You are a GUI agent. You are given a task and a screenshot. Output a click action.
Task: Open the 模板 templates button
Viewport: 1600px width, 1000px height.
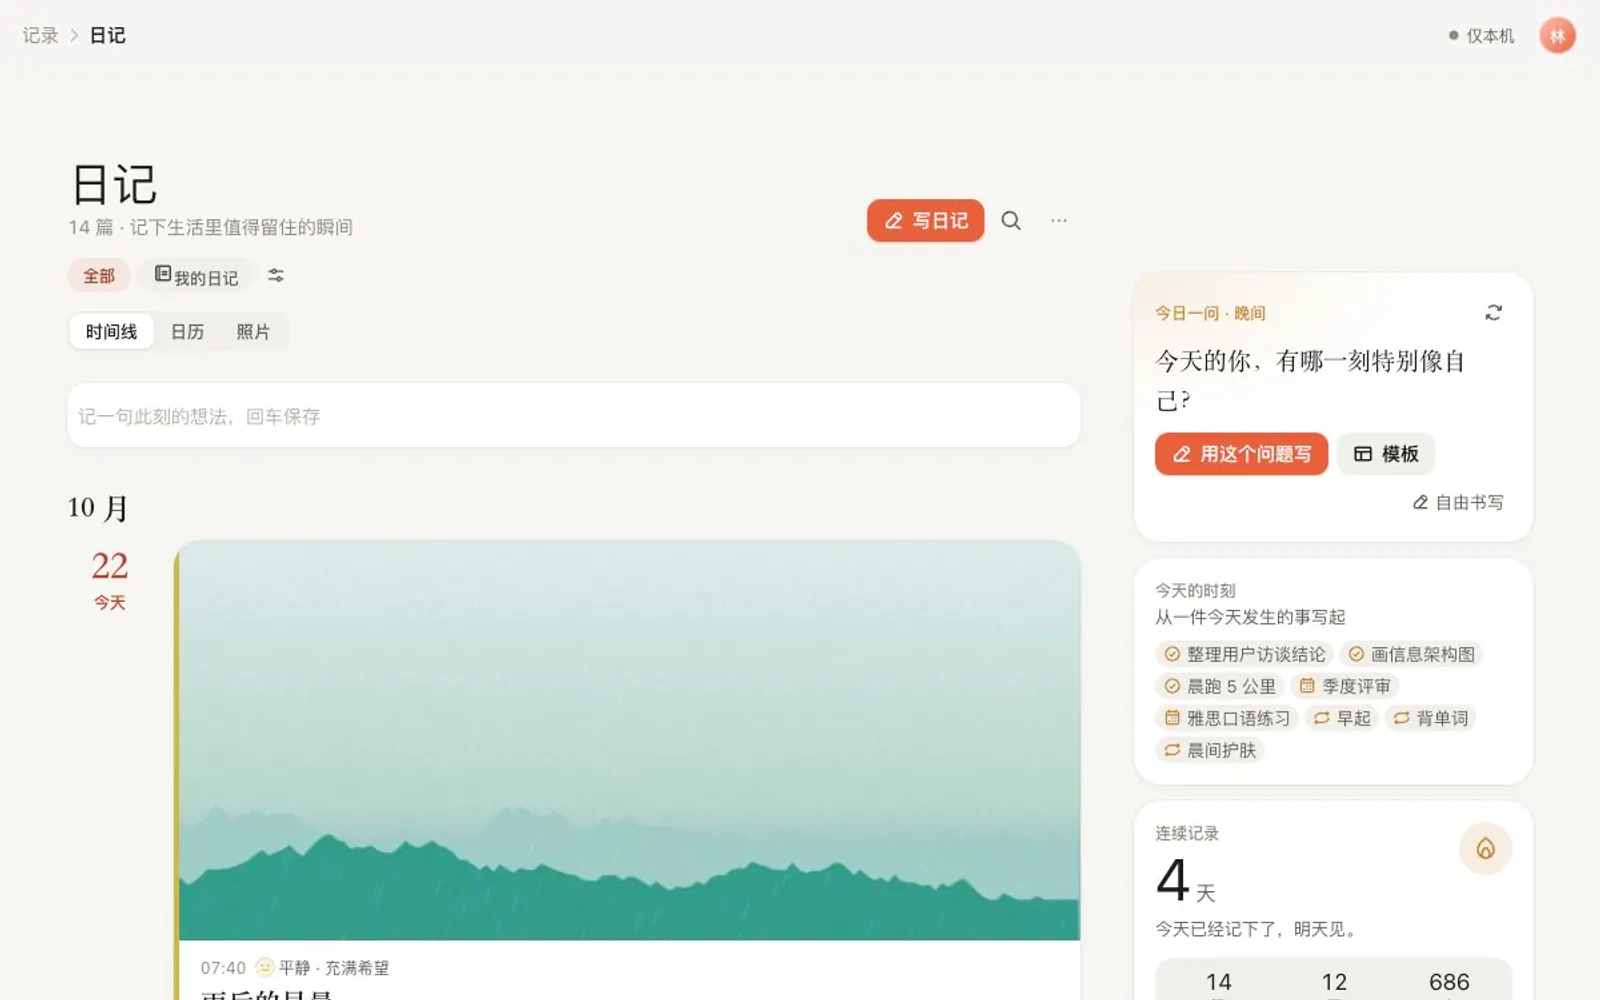(1386, 454)
